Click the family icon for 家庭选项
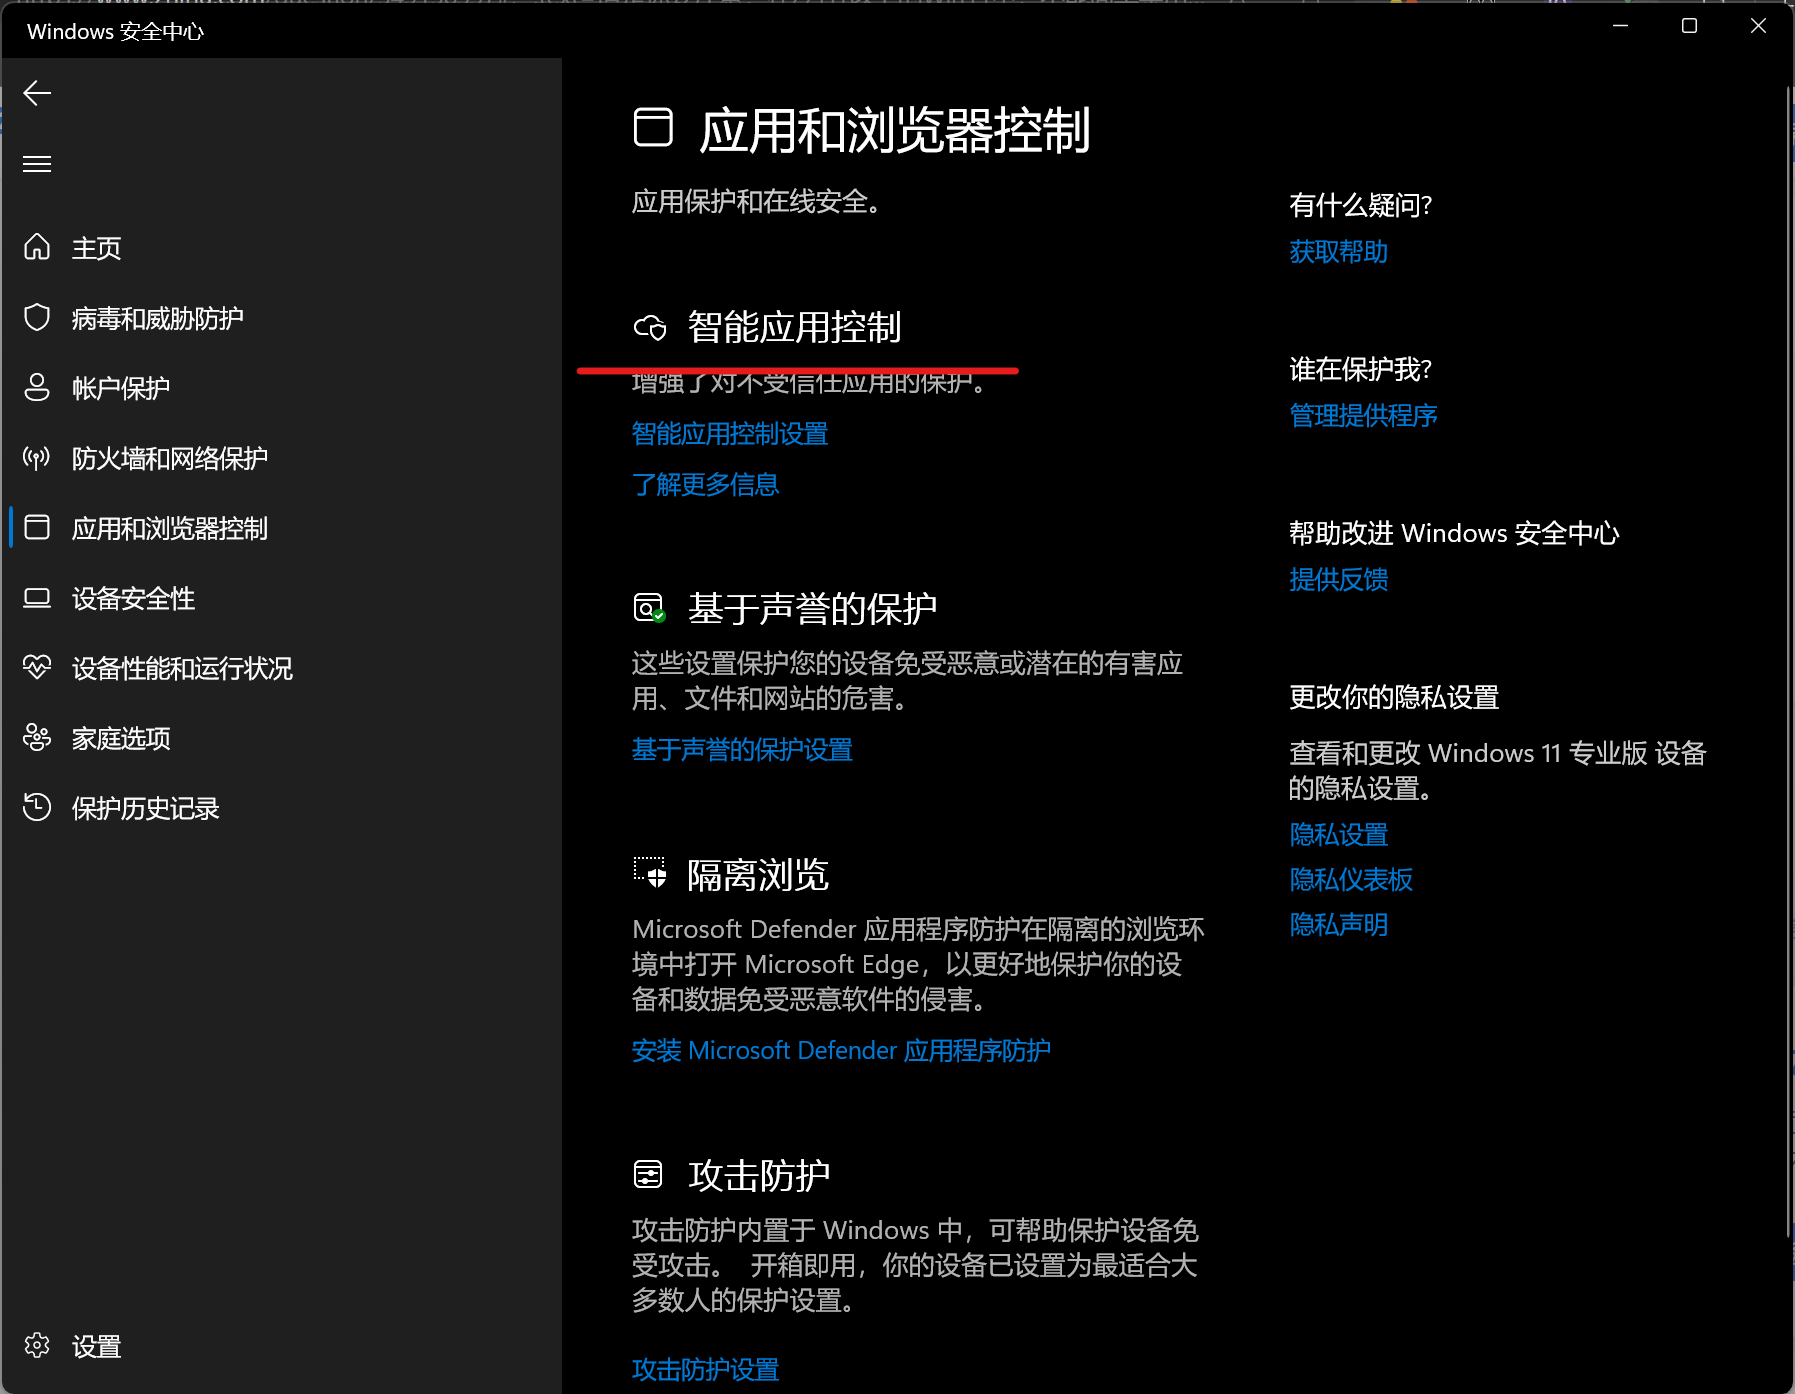 click(x=37, y=737)
